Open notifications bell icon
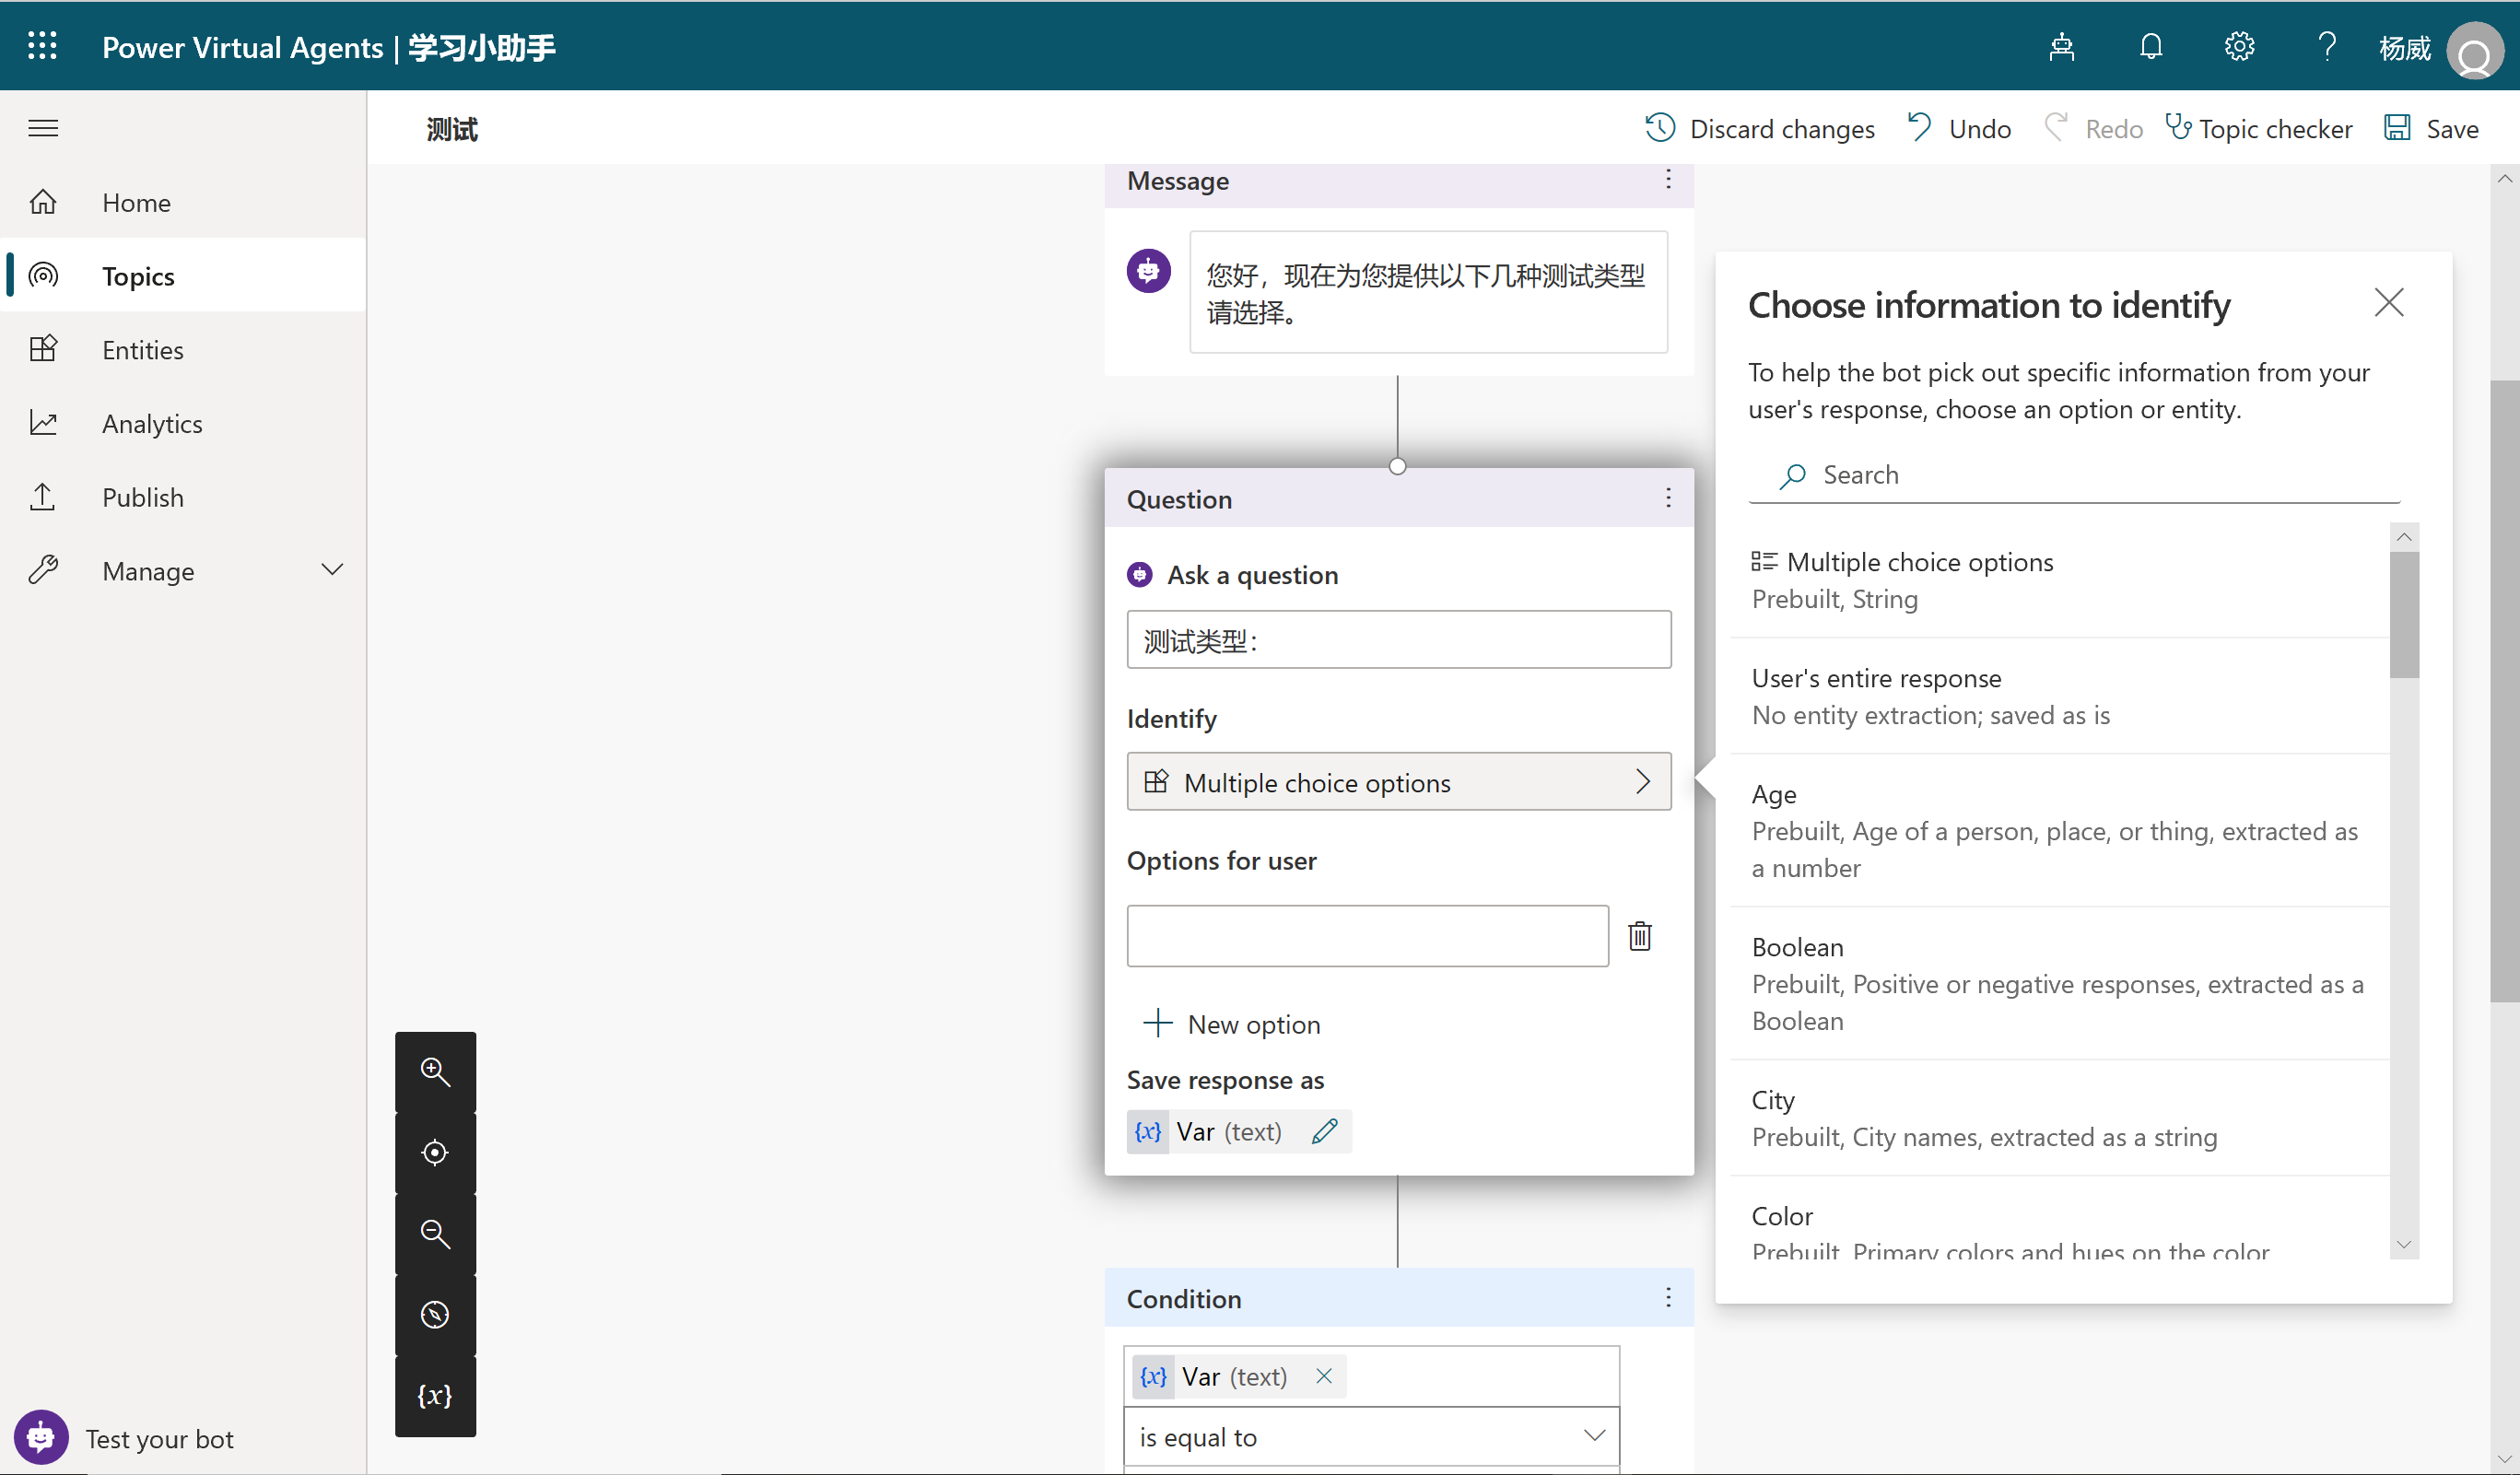Screen dimensions: 2520x1475 2151,46
